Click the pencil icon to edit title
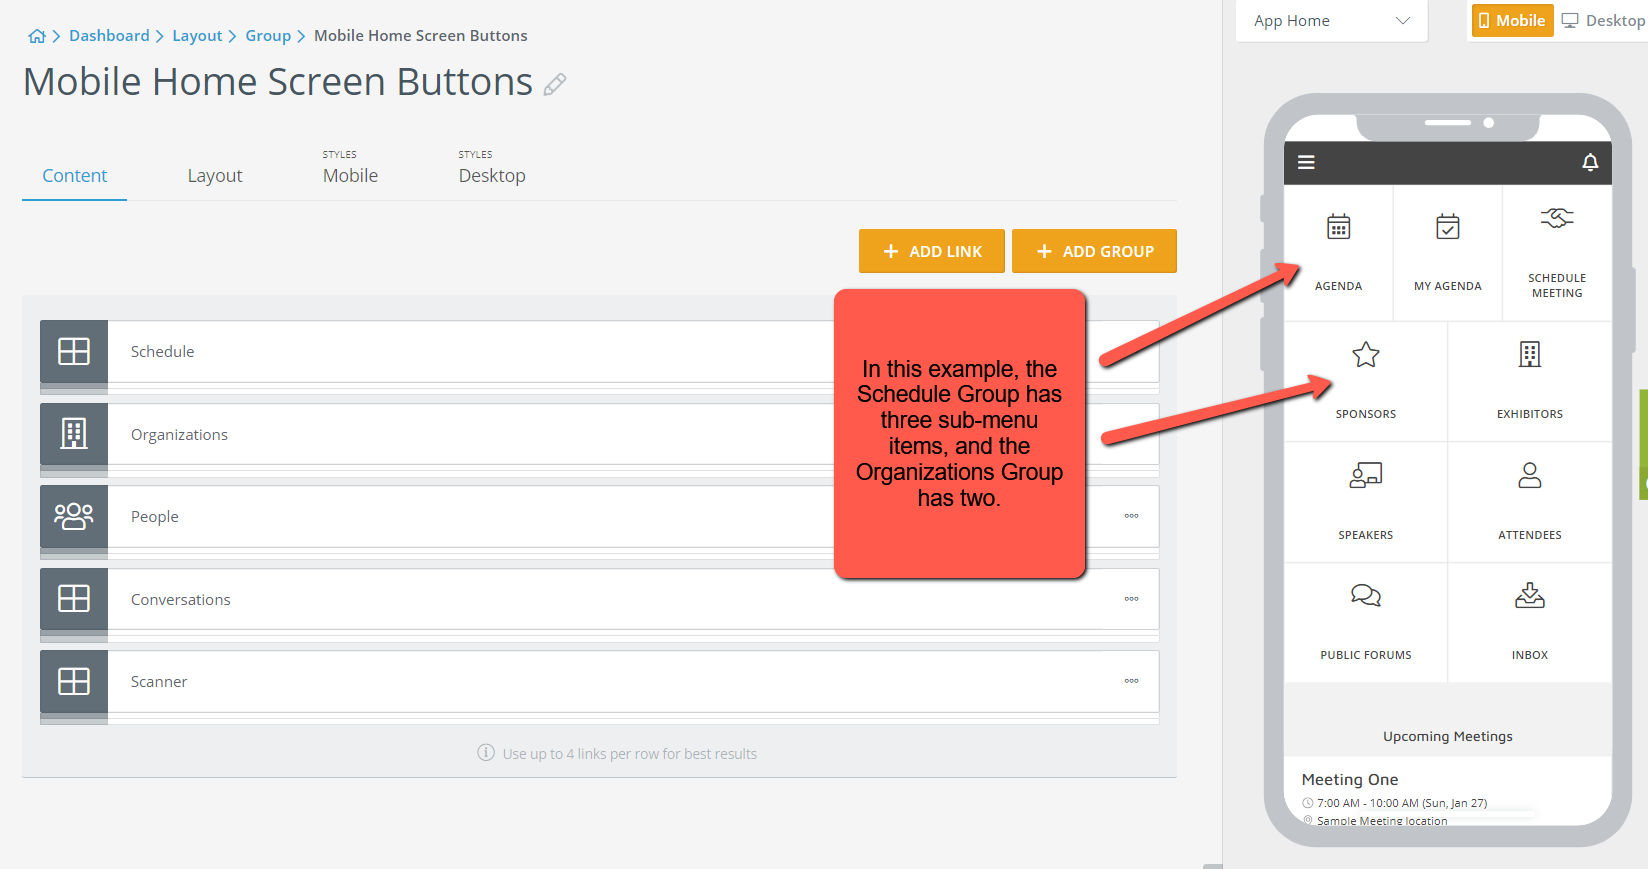The width and height of the screenshot is (1648, 869). (555, 85)
